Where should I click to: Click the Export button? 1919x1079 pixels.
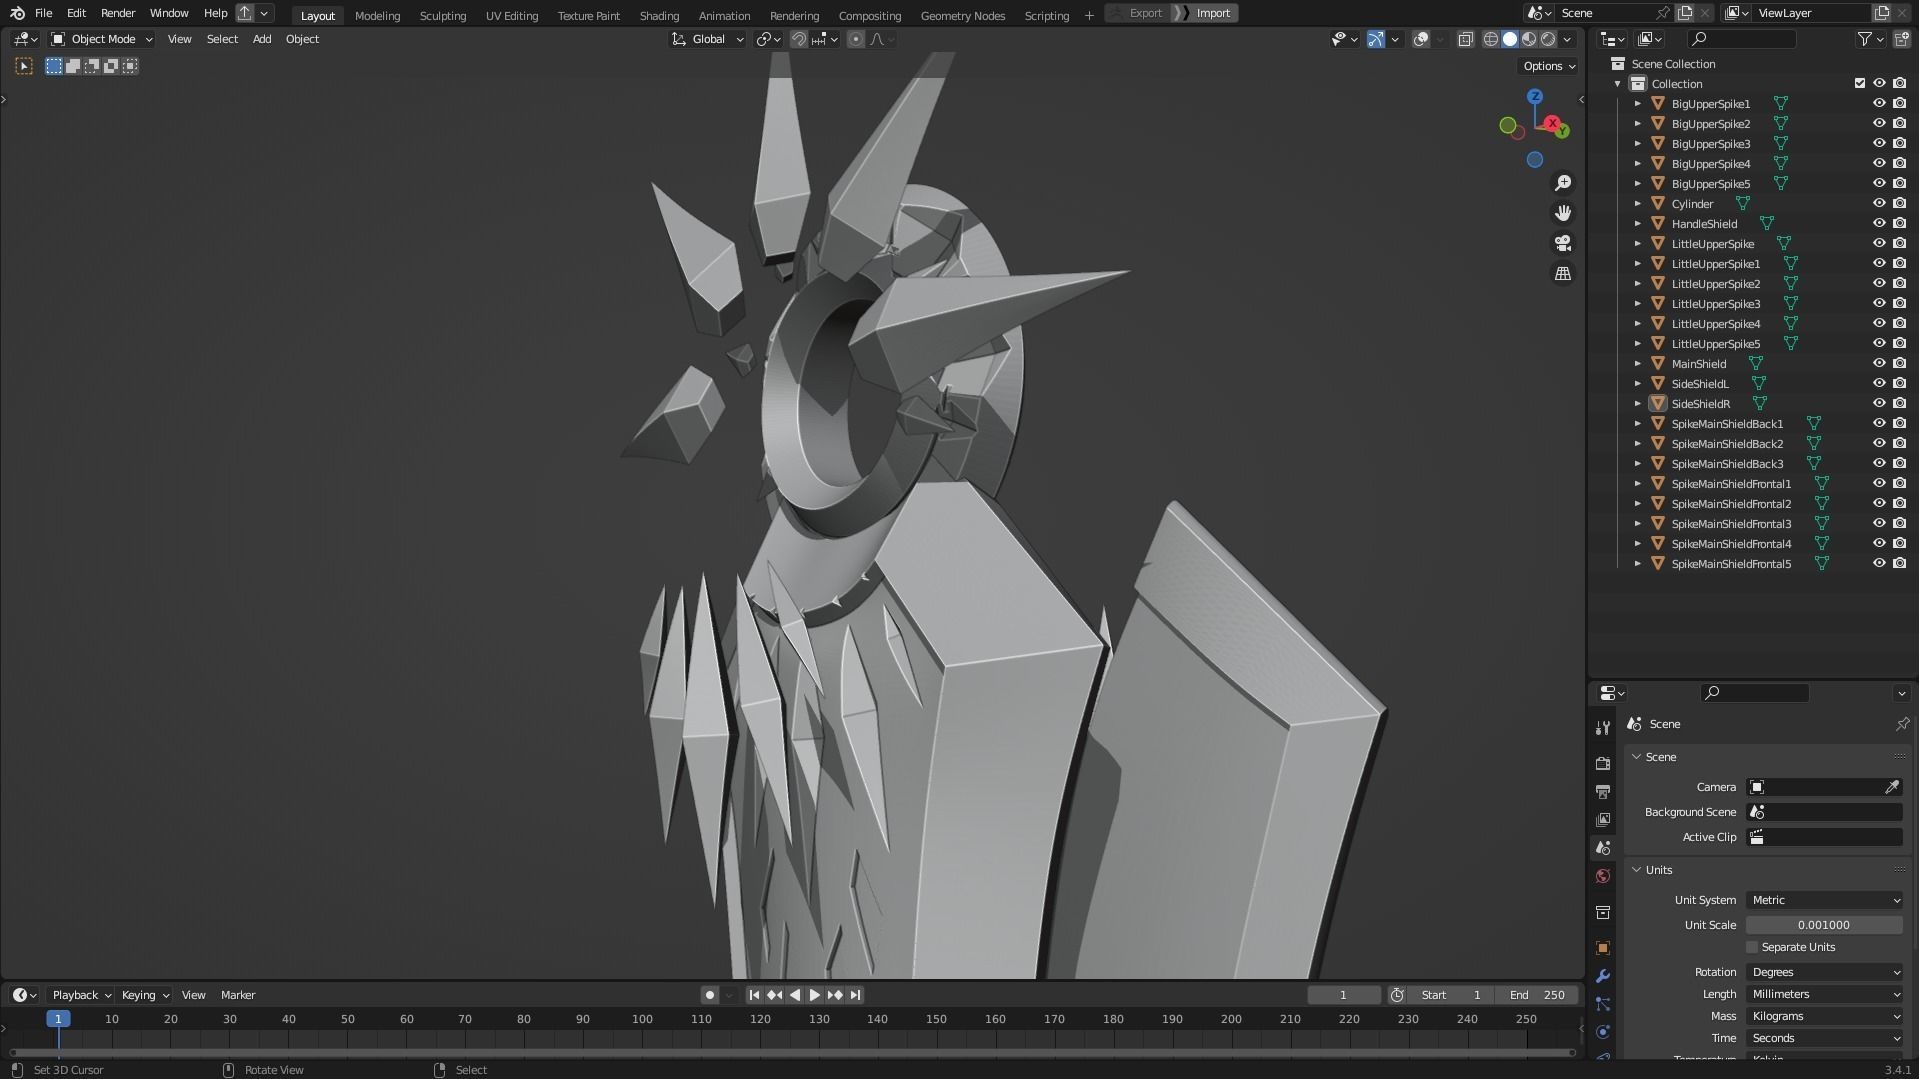pyautogui.click(x=1138, y=13)
